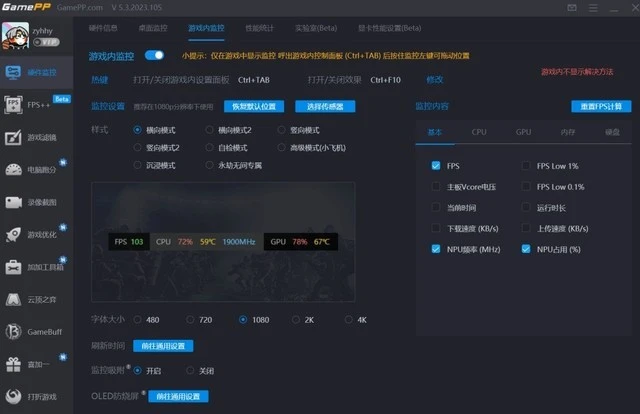Switch to the 性能统计 tab
This screenshot has width=640, height=414.
(259, 28)
